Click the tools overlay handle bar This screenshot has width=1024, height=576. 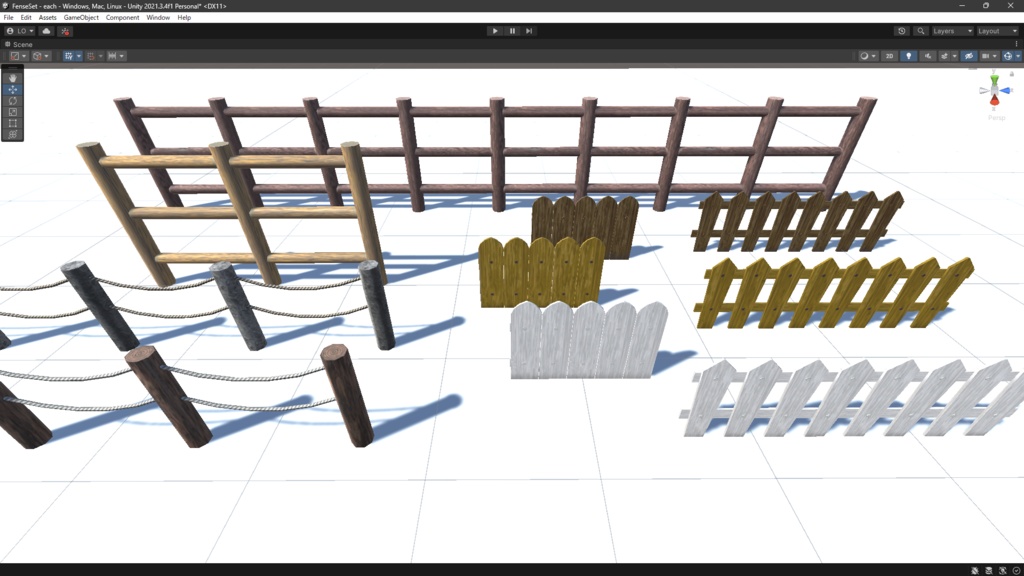point(12,68)
